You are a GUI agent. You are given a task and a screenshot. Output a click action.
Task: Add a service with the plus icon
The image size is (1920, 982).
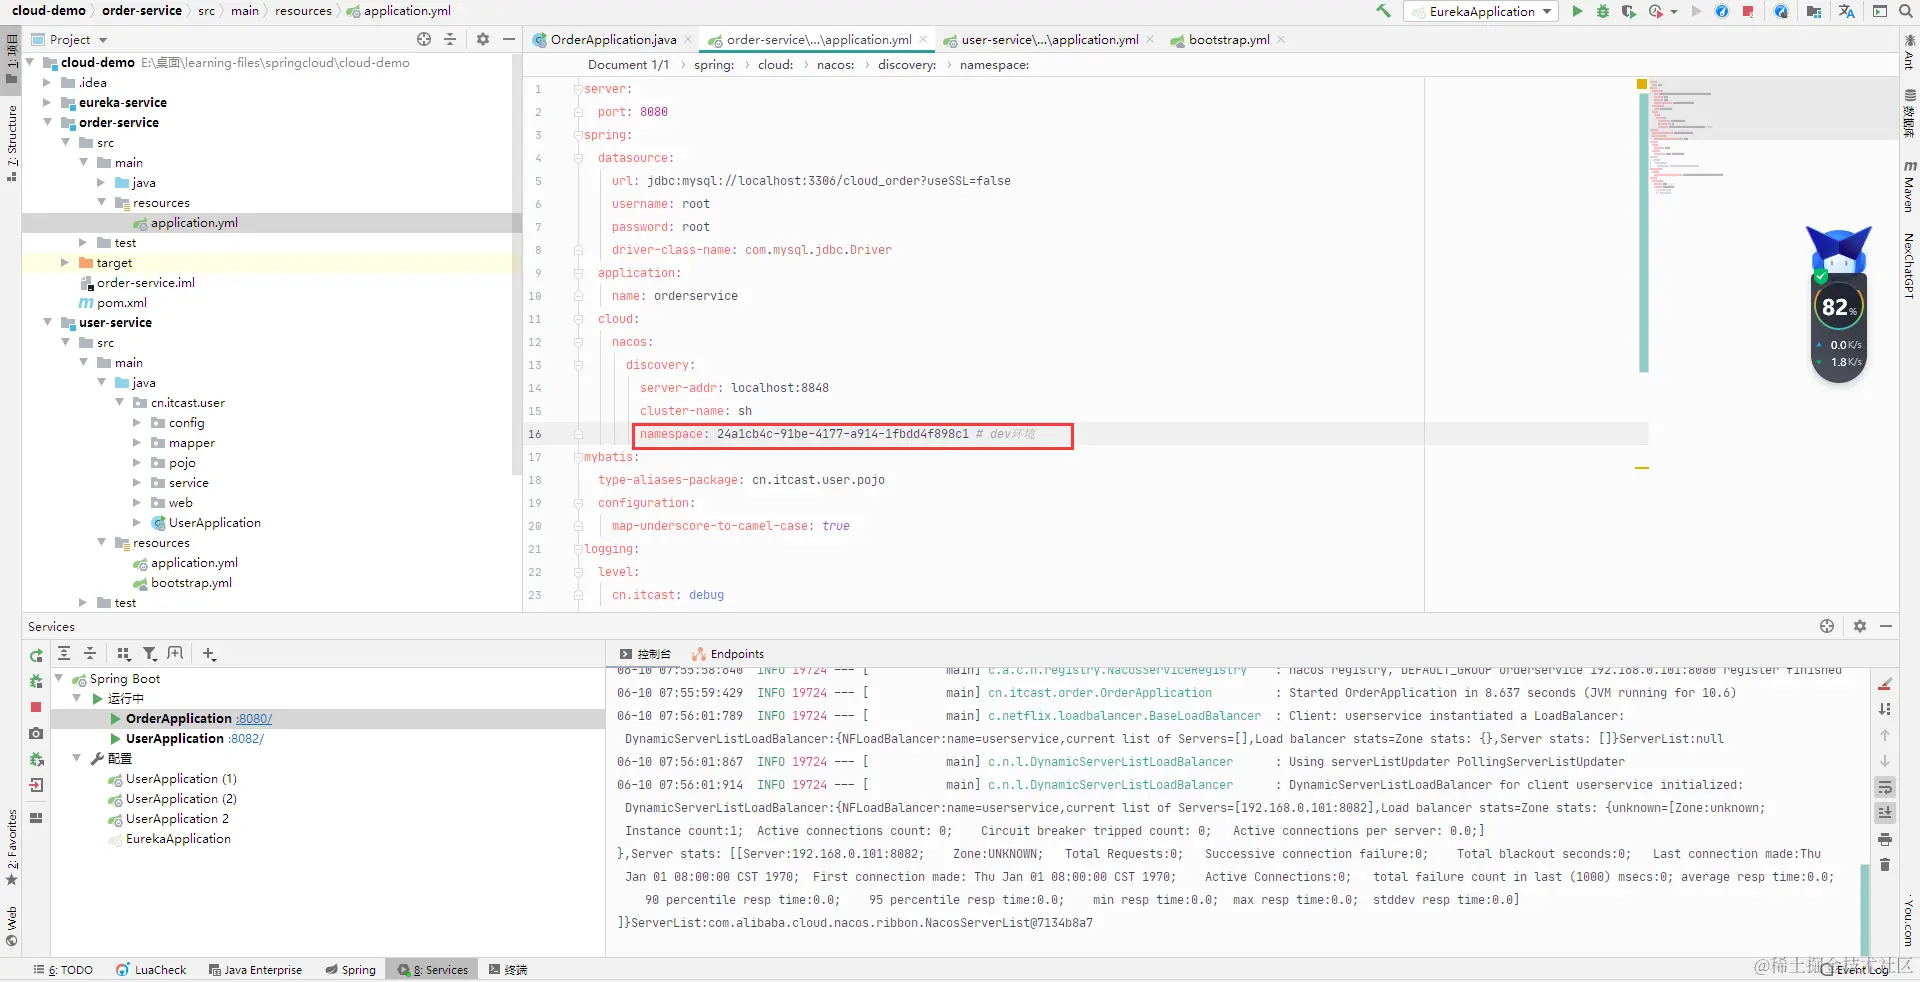click(x=209, y=653)
